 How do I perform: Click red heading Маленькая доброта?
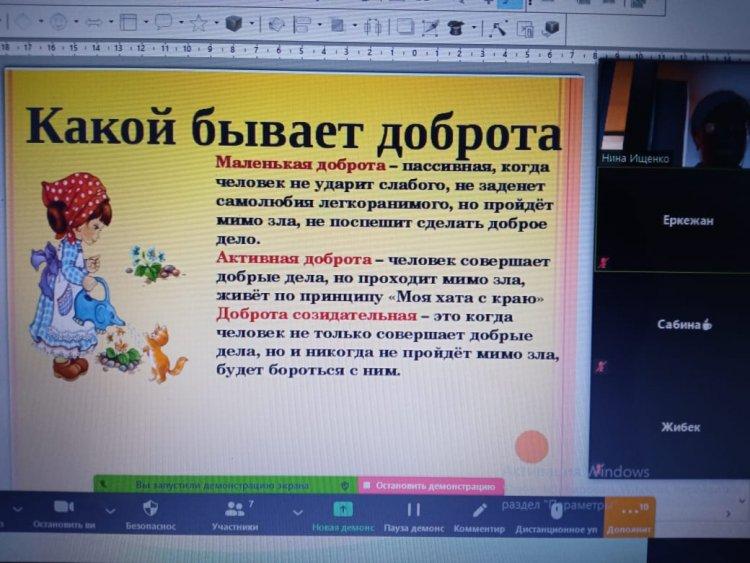pyautogui.click(x=300, y=164)
